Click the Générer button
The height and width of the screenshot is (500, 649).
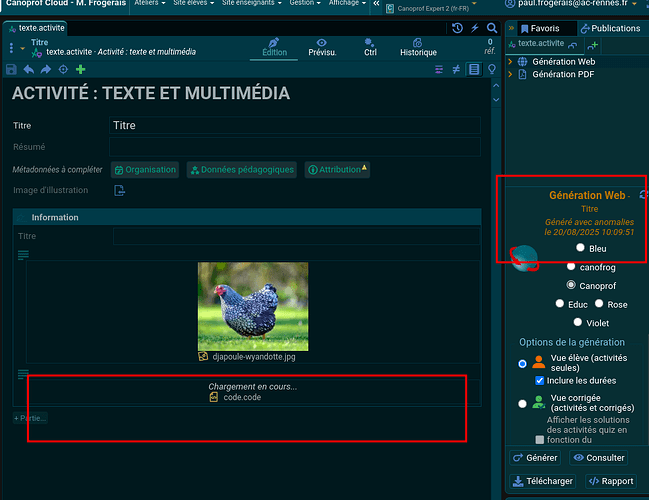click(535, 458)
